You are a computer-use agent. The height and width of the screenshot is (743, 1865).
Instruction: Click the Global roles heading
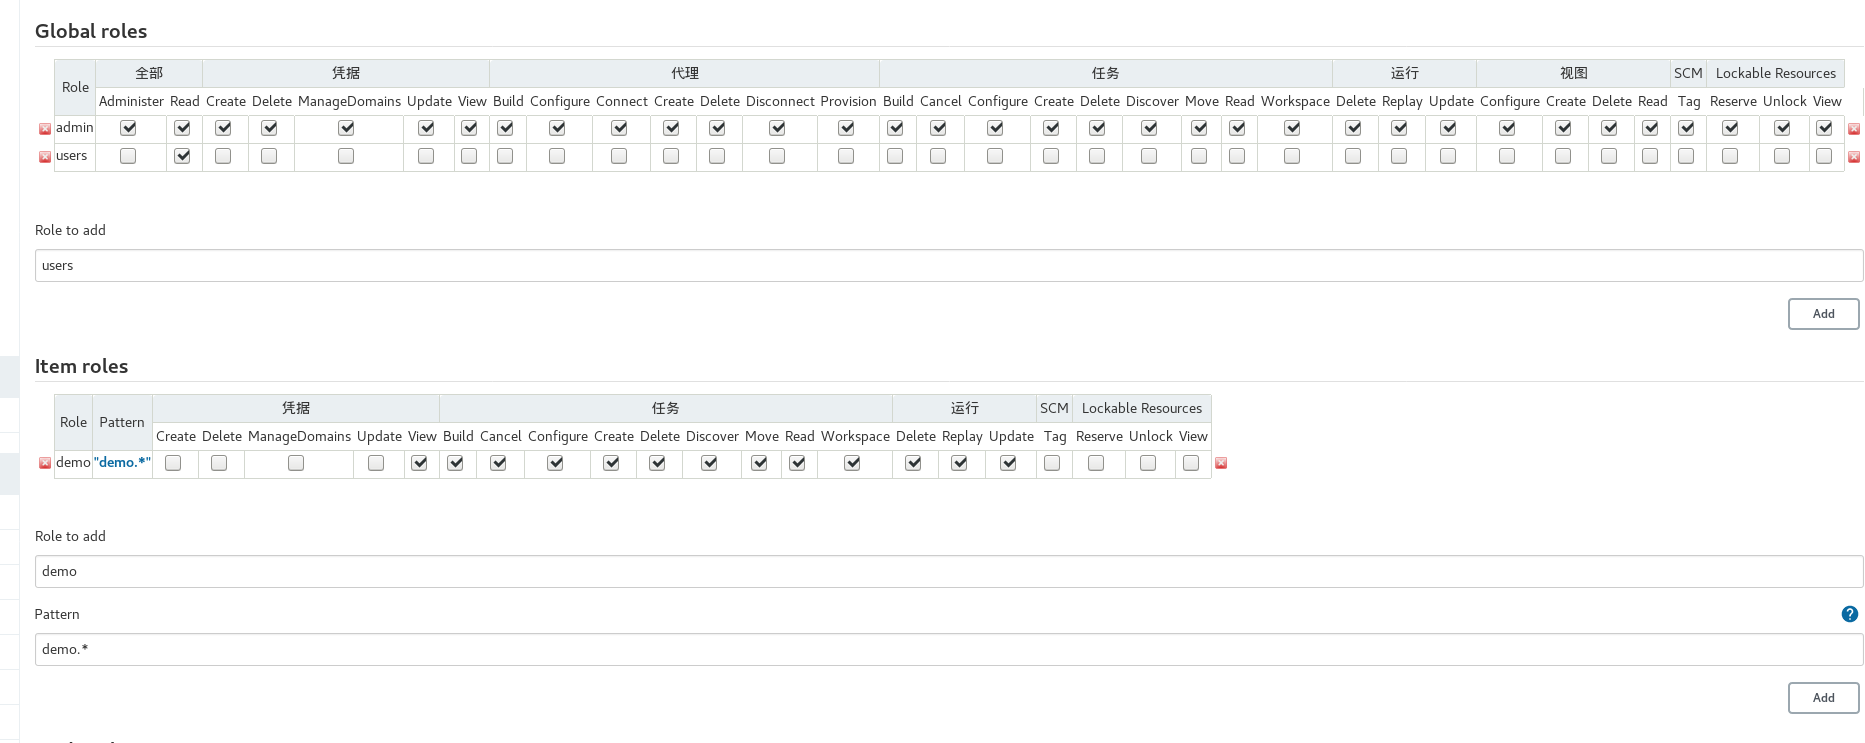click(x=91, y=31)
